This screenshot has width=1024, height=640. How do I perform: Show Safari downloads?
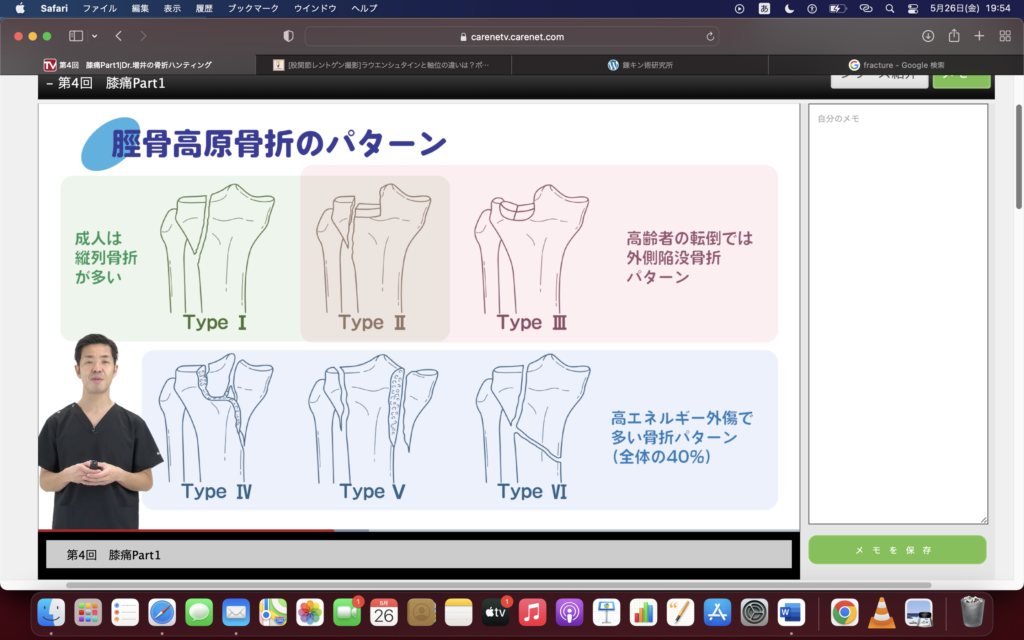[x=928, y=36]
